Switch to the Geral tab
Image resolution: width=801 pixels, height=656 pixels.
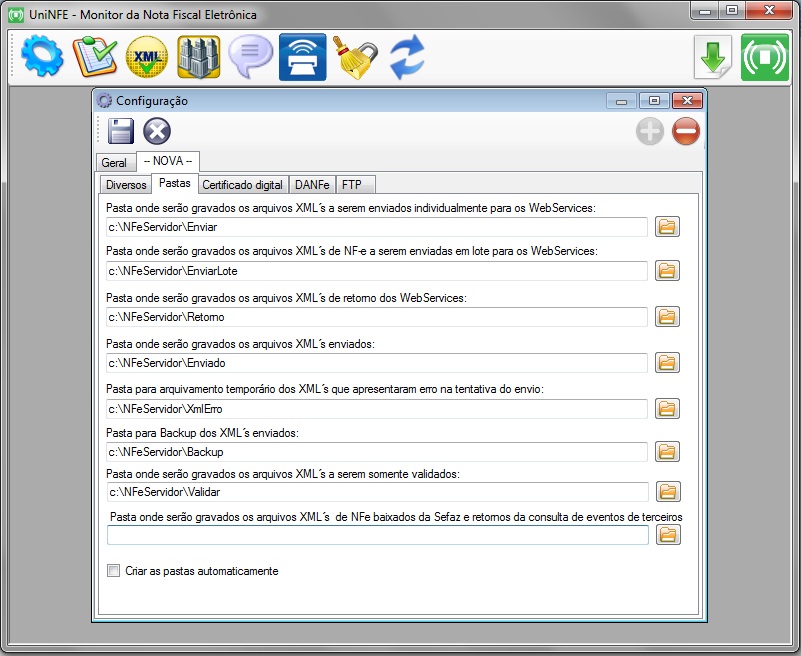tap(114, 162)
